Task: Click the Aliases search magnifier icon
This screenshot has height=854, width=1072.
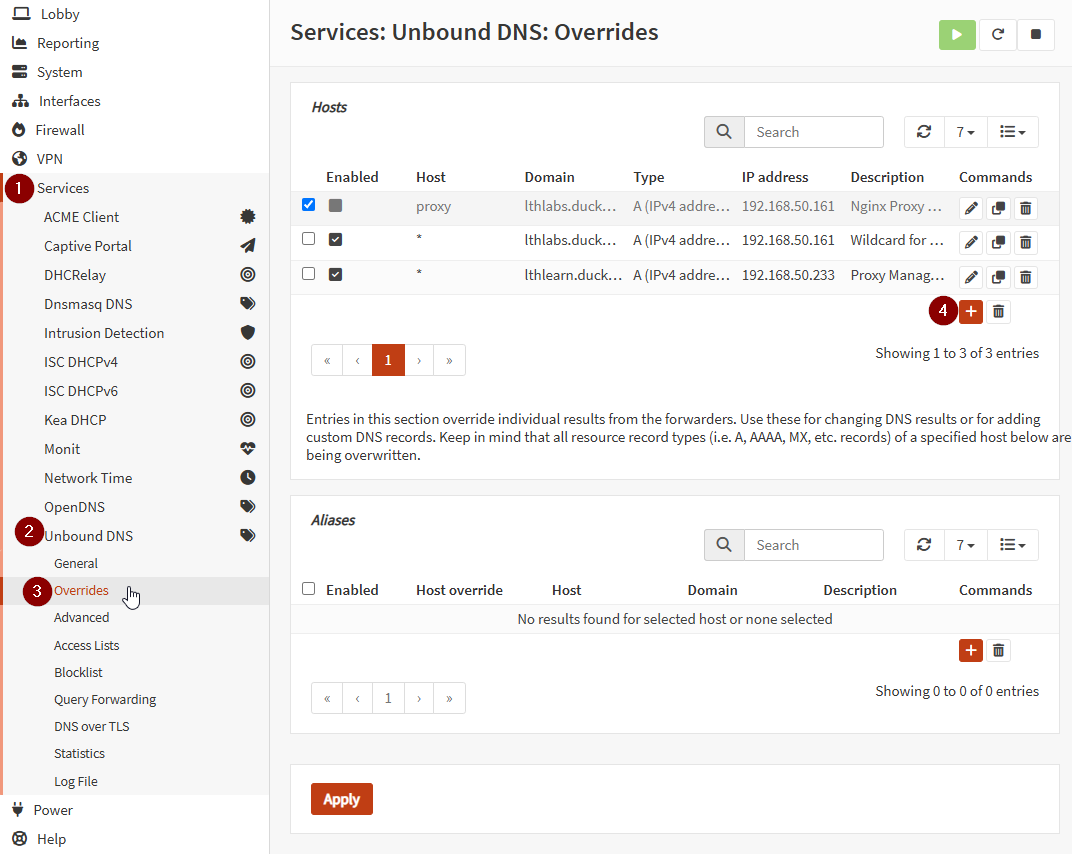Action: (724, 545)
